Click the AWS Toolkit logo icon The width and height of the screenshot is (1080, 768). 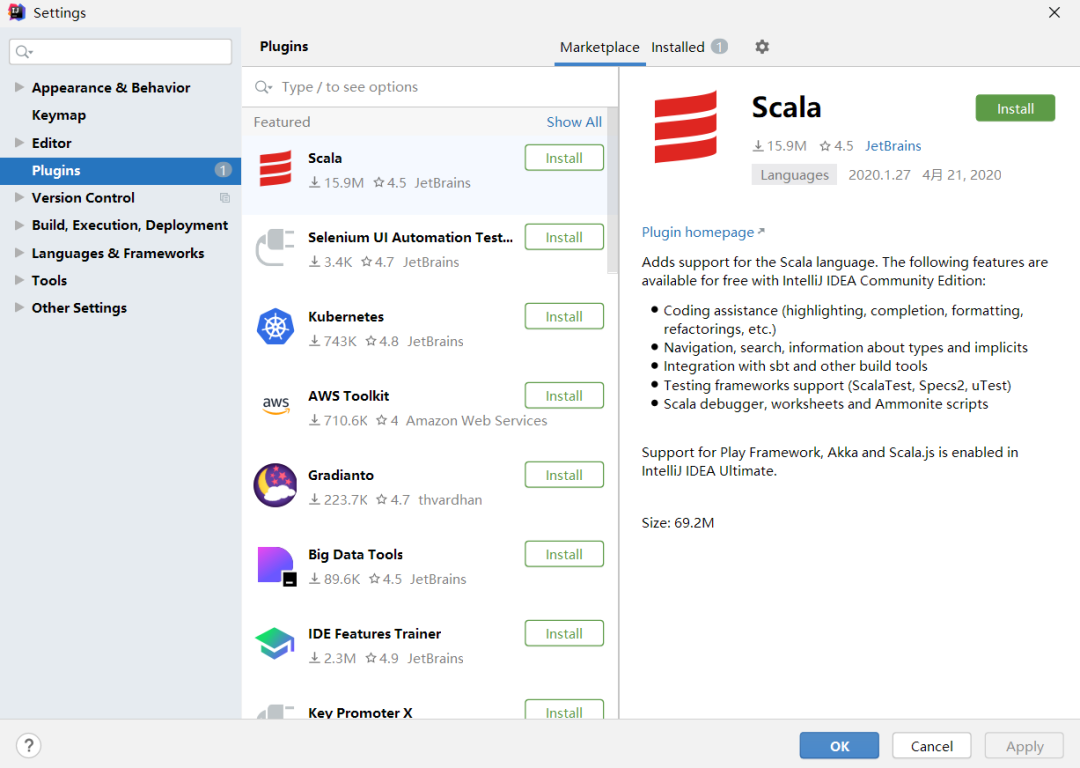coord(276,406)
